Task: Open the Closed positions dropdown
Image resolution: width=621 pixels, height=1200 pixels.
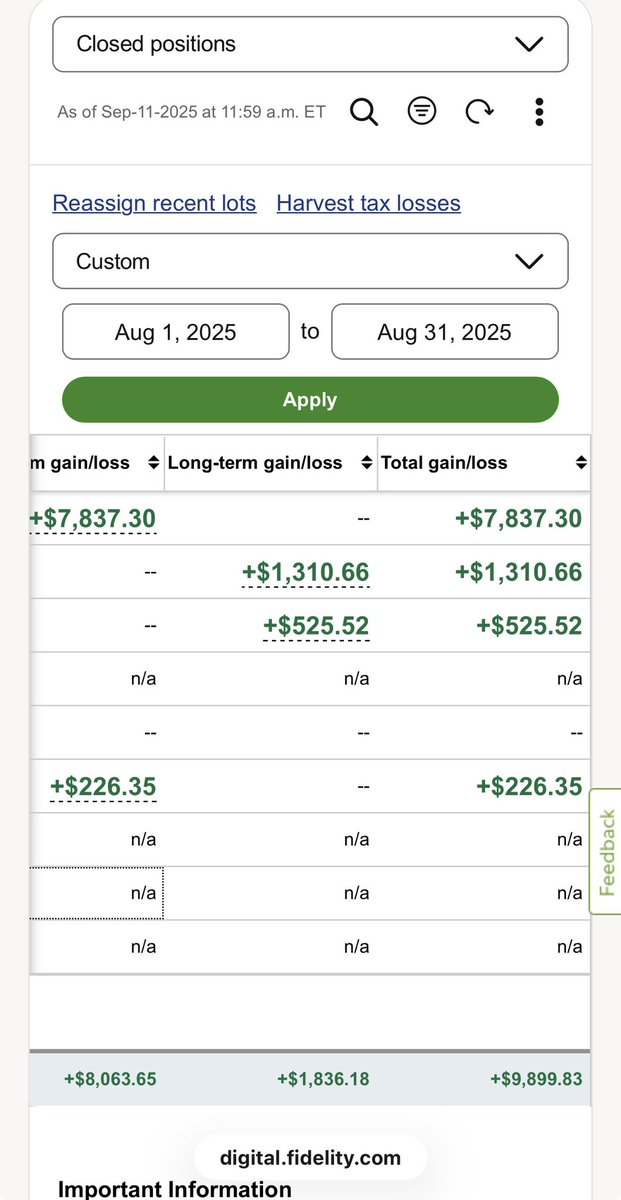Action: [x=310, y=44]
